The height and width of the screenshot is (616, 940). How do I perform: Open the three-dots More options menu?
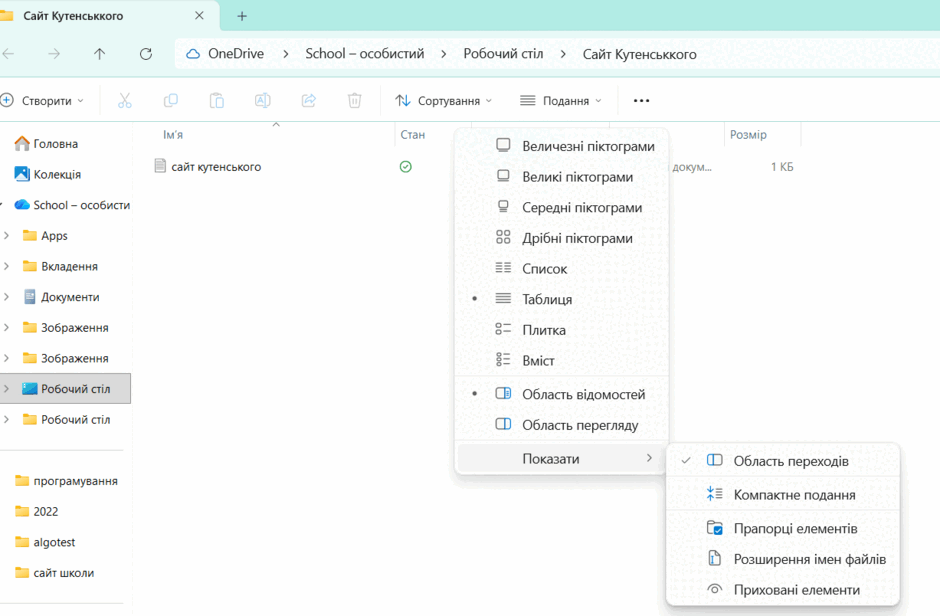tap(641, 101)
